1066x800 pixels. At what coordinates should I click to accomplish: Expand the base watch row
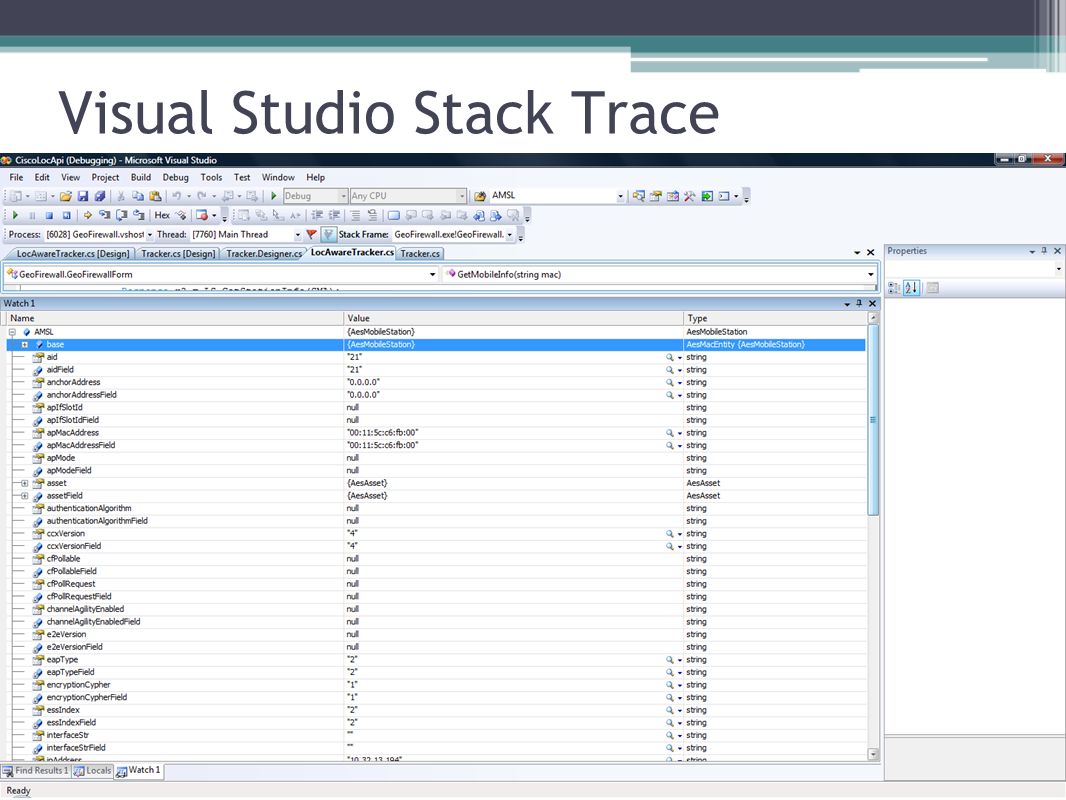[x=24, y=345]
